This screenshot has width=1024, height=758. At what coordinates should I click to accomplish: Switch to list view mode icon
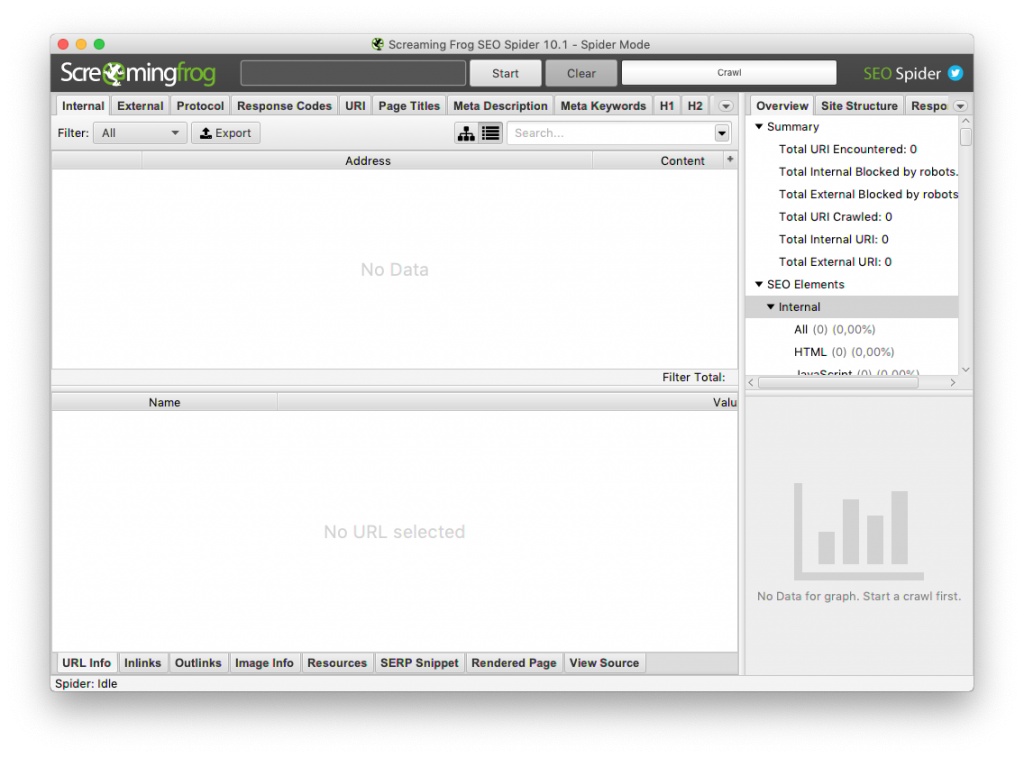pos(491,133)
